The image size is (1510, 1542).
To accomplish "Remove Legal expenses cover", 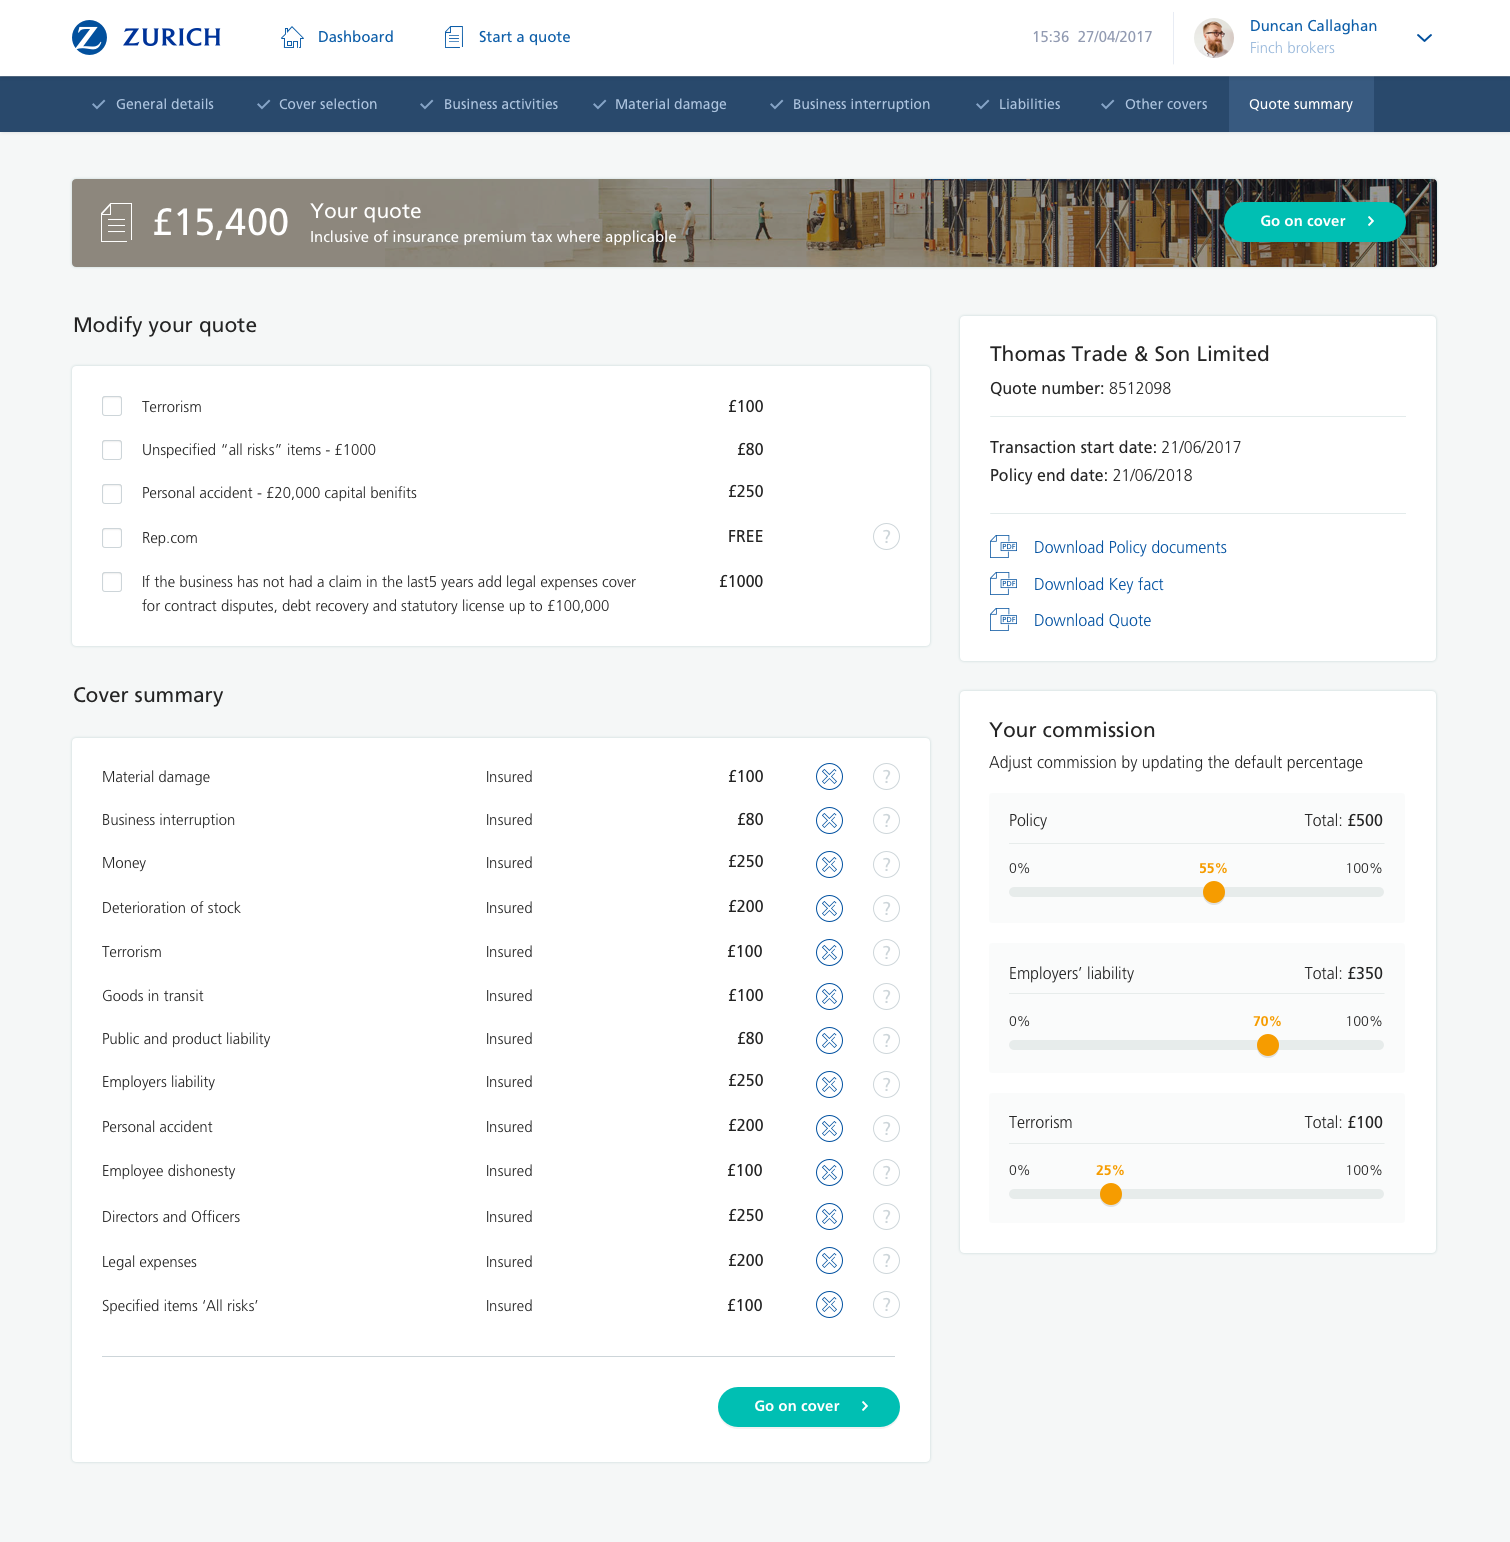I will tap(829, 1260).
